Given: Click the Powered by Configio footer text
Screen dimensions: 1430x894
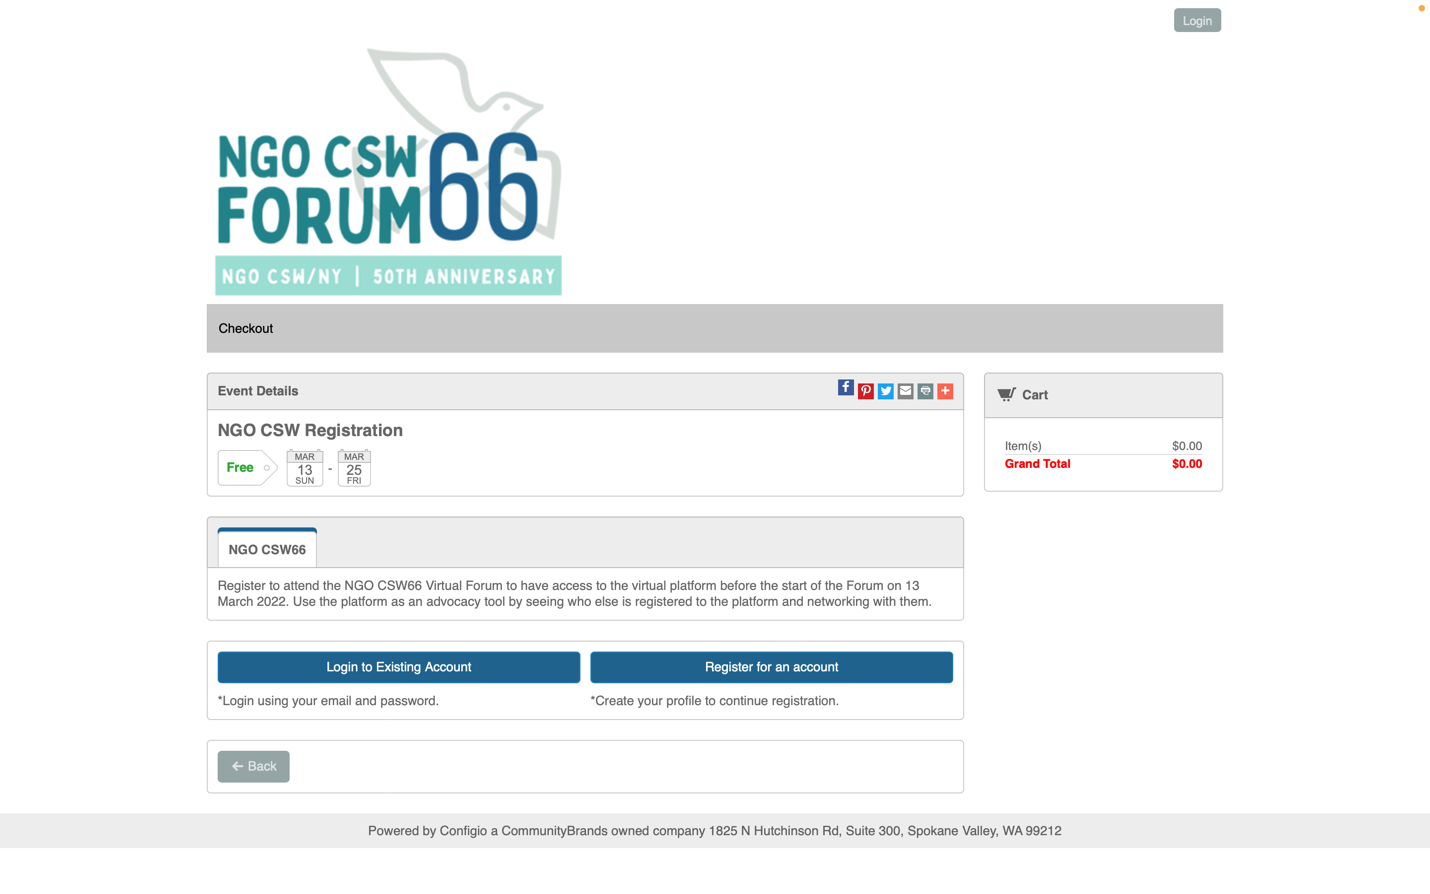Looking at the screenshot, I should coord(715,831).
